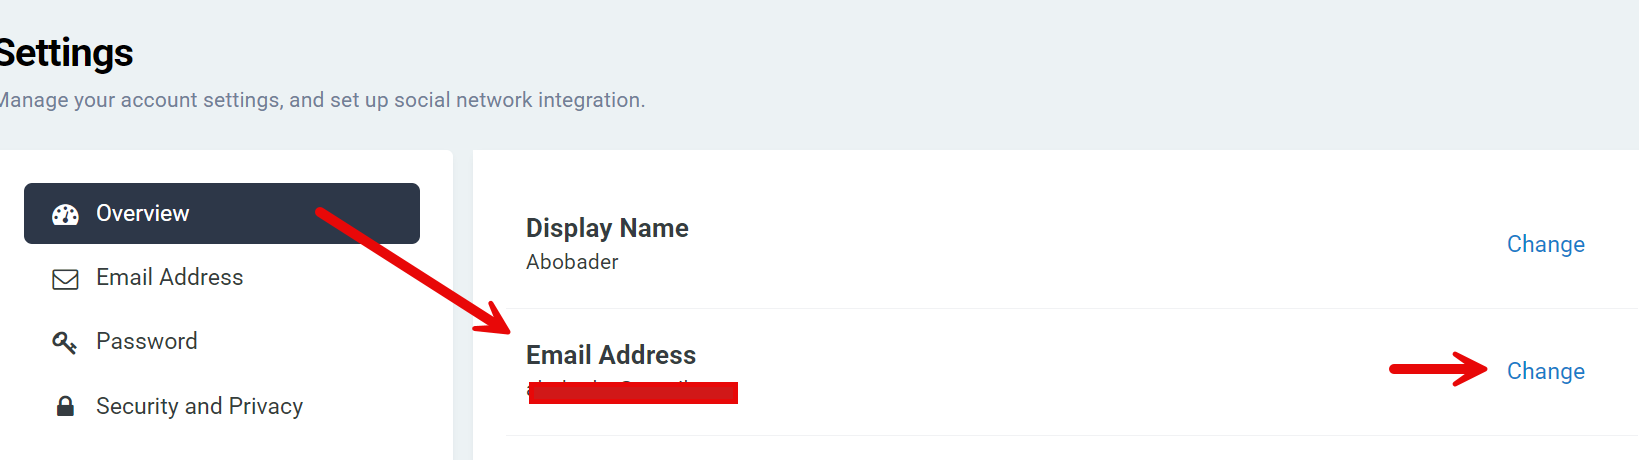Select Security and Privacy in sidebar
Image resolution: width=1639 pixels, height=460 pixels.
[199, 406]
